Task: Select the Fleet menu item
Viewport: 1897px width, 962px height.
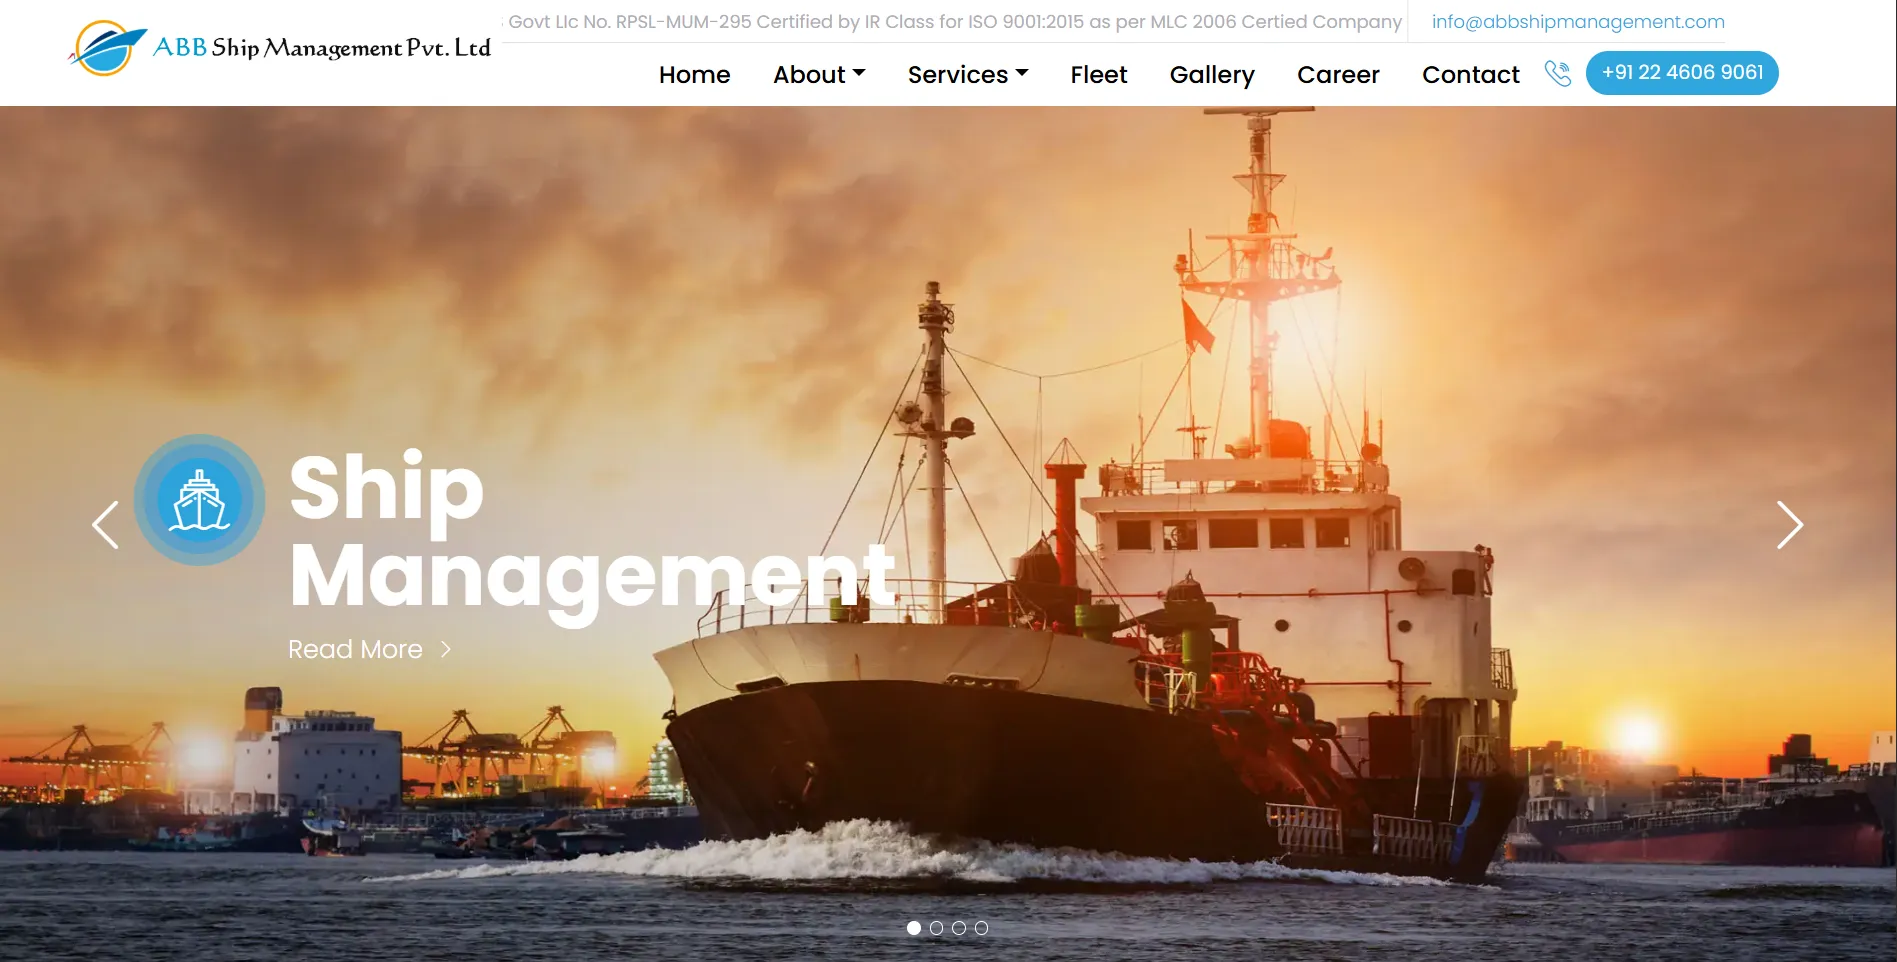Action: pos(1098,74)
